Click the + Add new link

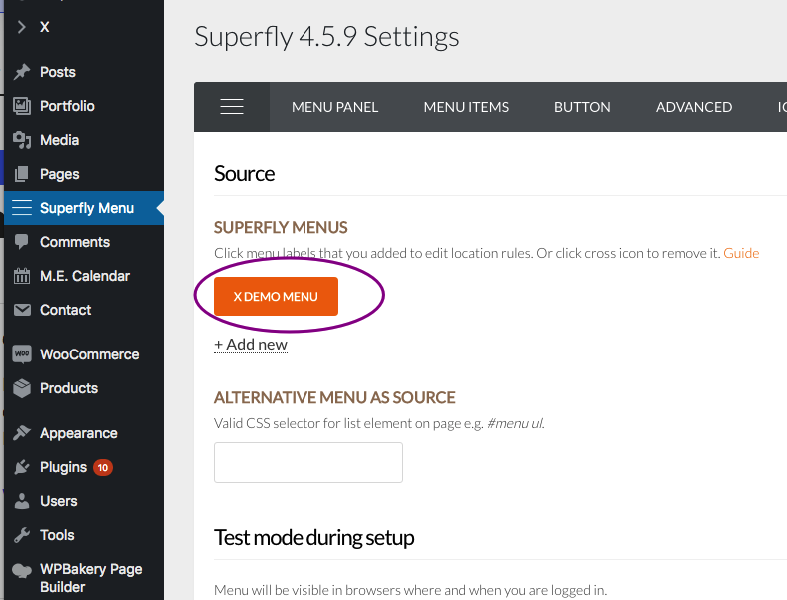[251, 345]
